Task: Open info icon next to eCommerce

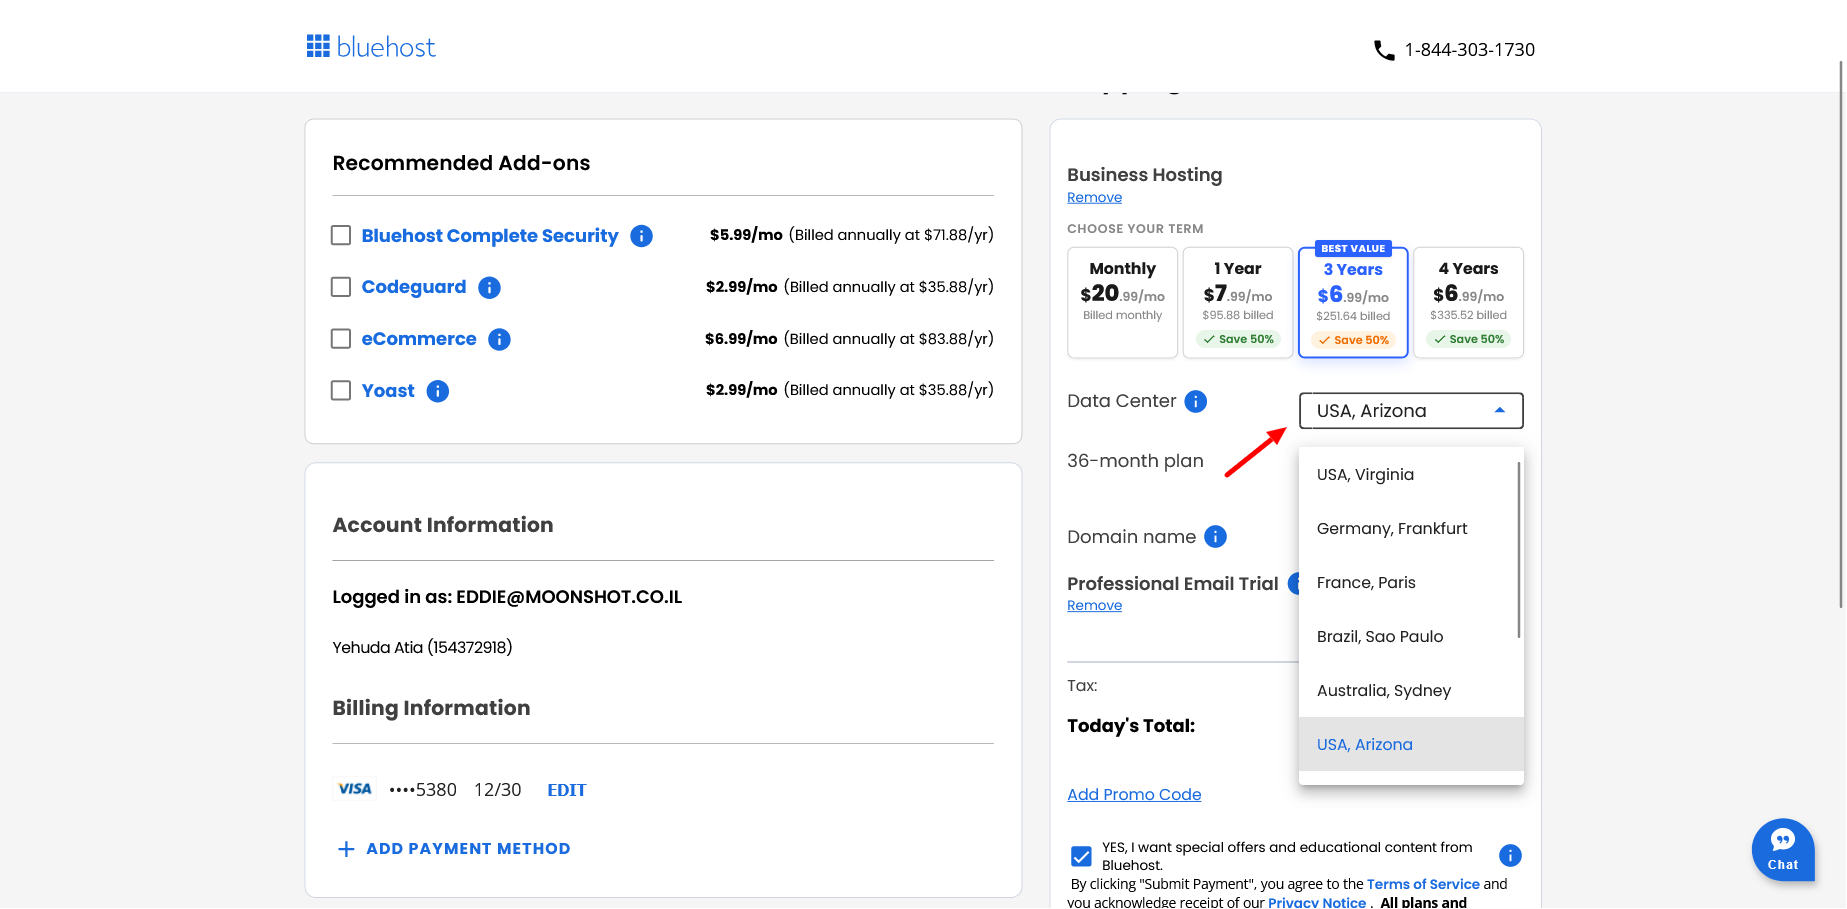Action: [499, 339]
